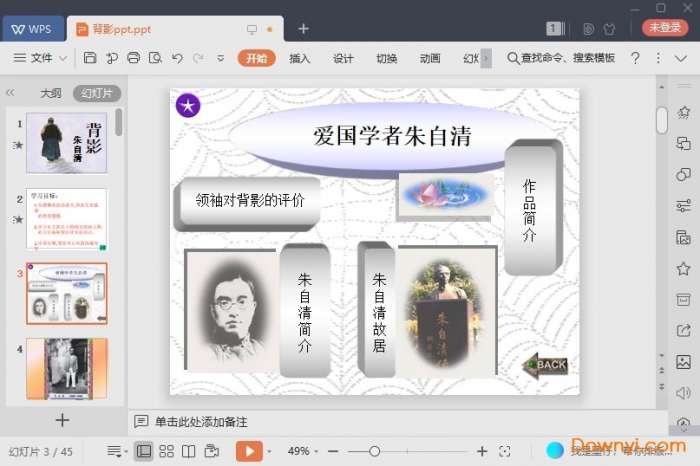The width and height of the screenshot is (700, 466).
Task: Click the purple star button on slide
Action: (188, 105)
